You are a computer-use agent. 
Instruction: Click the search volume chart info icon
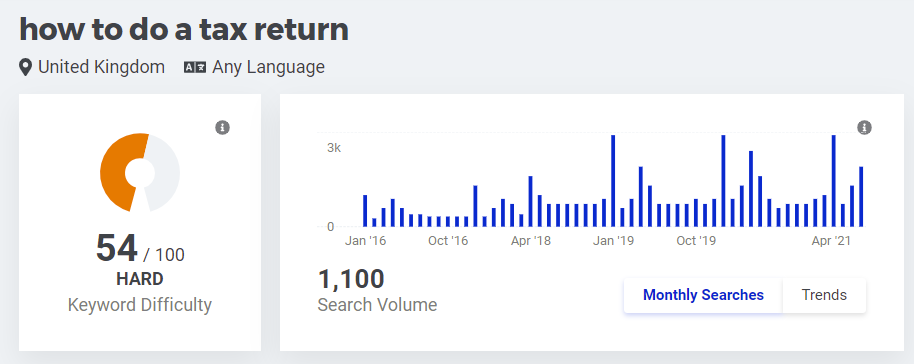[864, 127]
